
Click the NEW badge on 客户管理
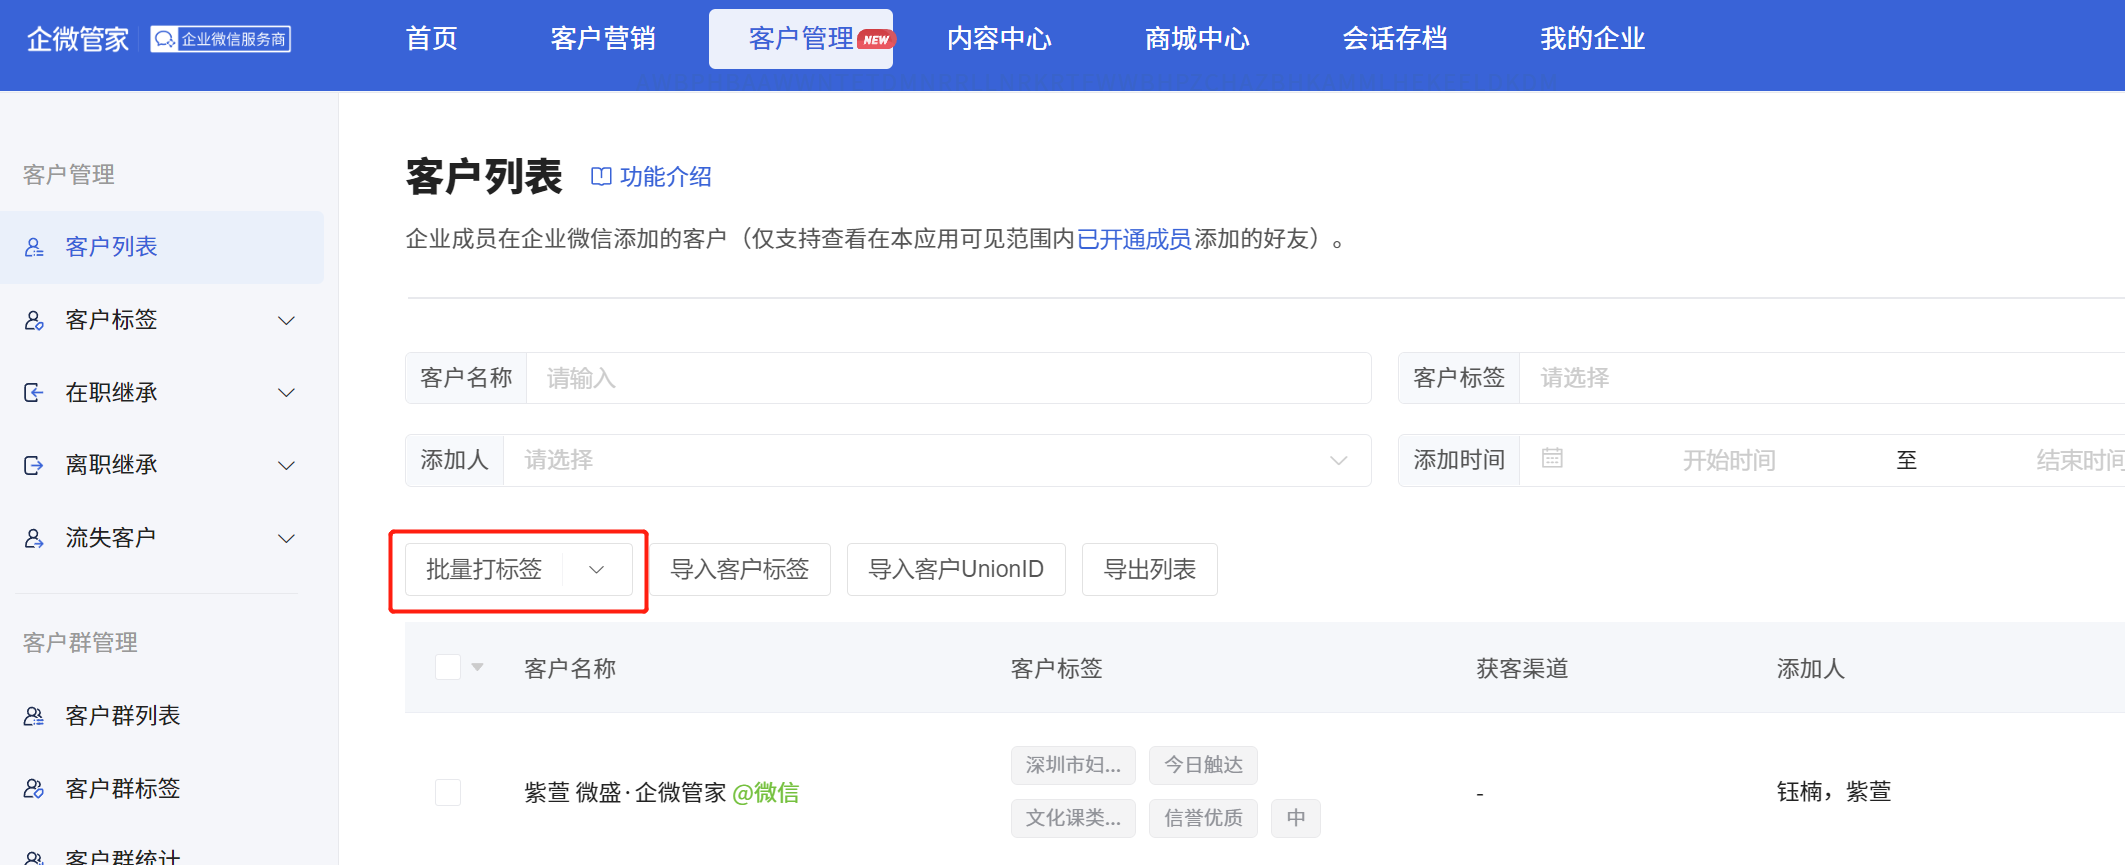tap(876, 40)
